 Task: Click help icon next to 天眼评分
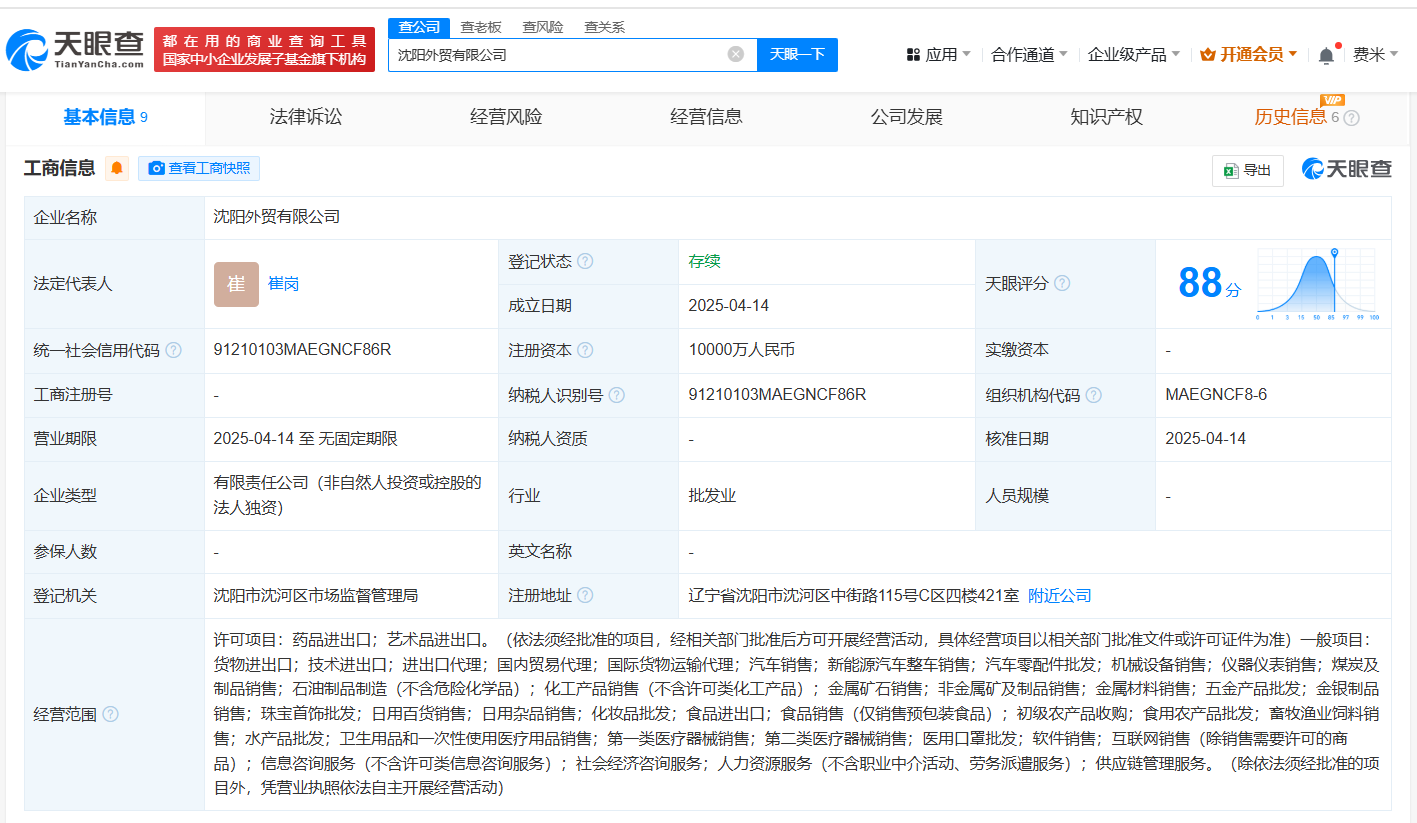(1062, 283)
